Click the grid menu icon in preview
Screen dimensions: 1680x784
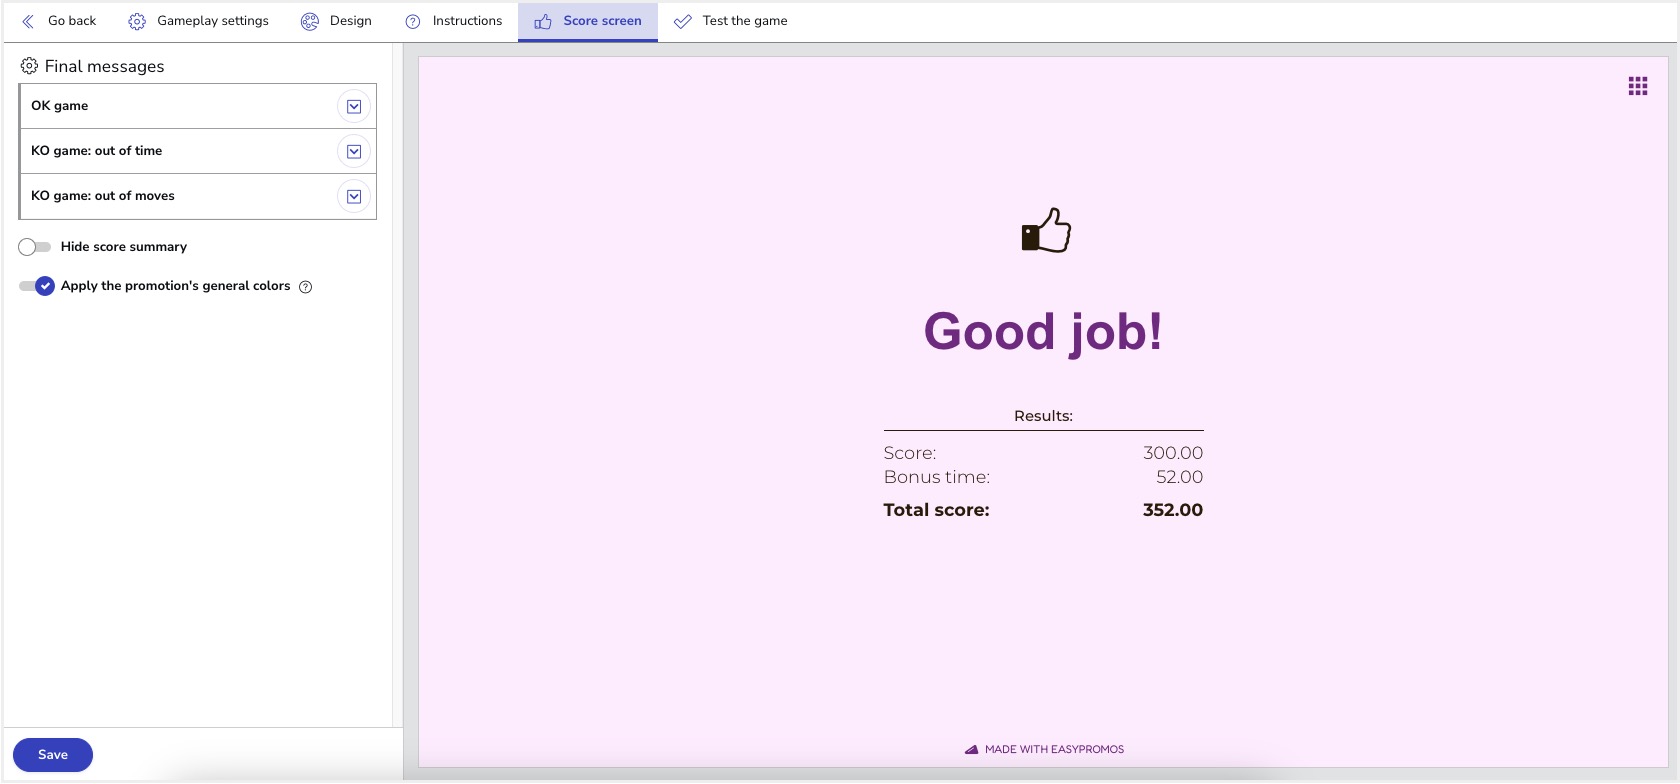point(1637,86)
